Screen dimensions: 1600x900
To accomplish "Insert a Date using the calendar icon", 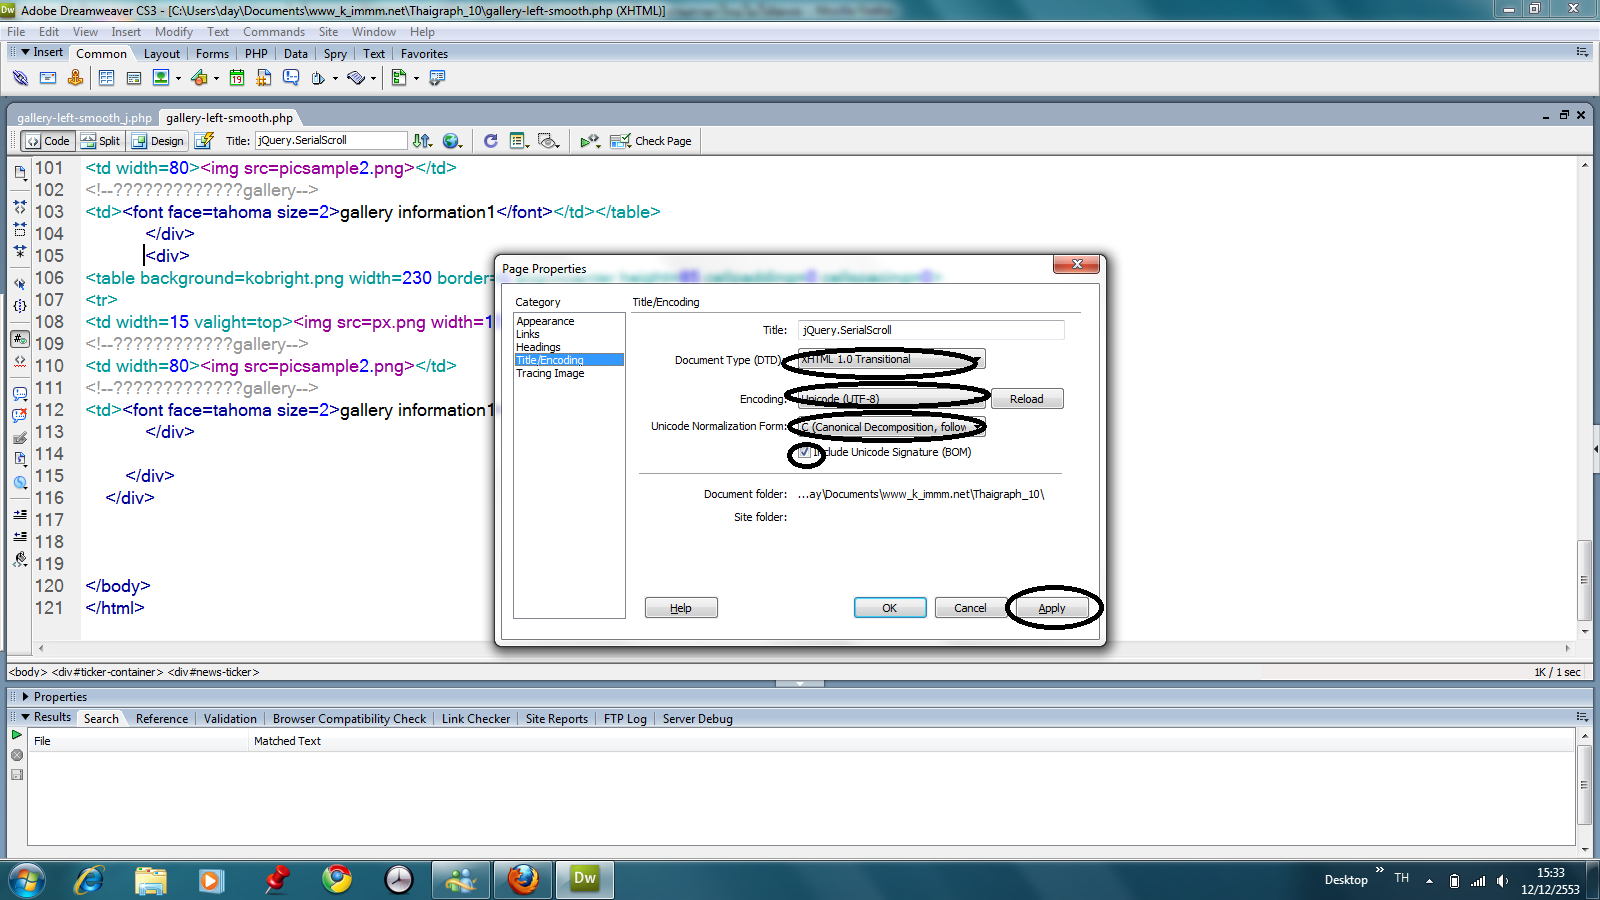I will [x=237, y=78].
